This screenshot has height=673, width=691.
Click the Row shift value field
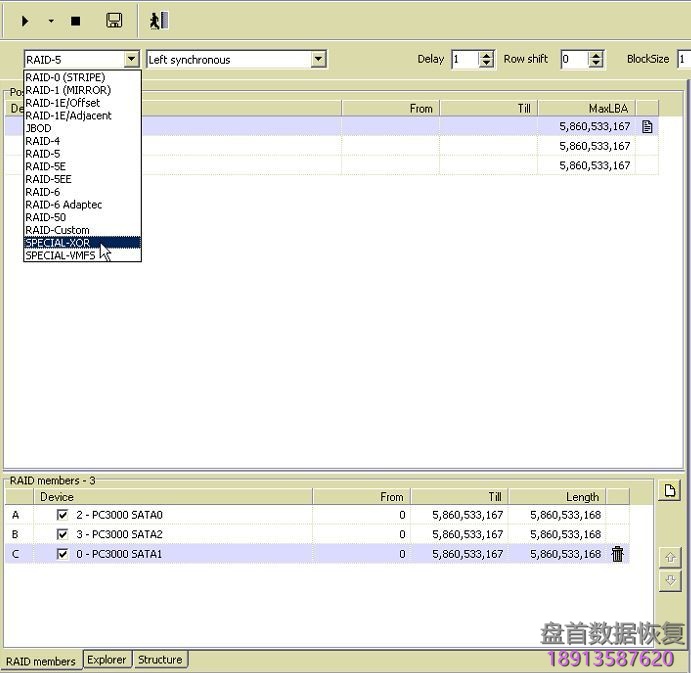[574, 59]
